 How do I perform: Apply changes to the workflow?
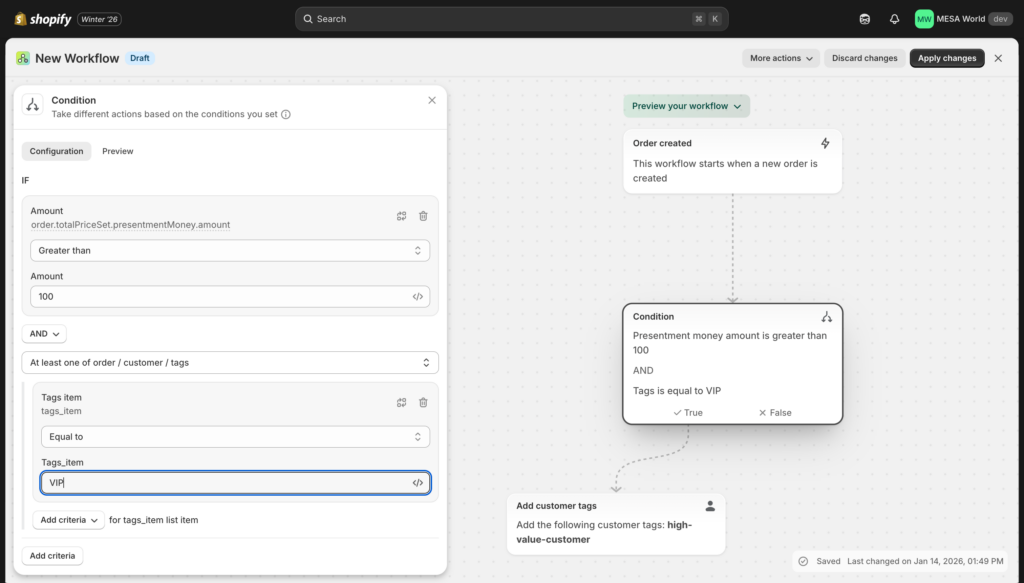[946, 57]
